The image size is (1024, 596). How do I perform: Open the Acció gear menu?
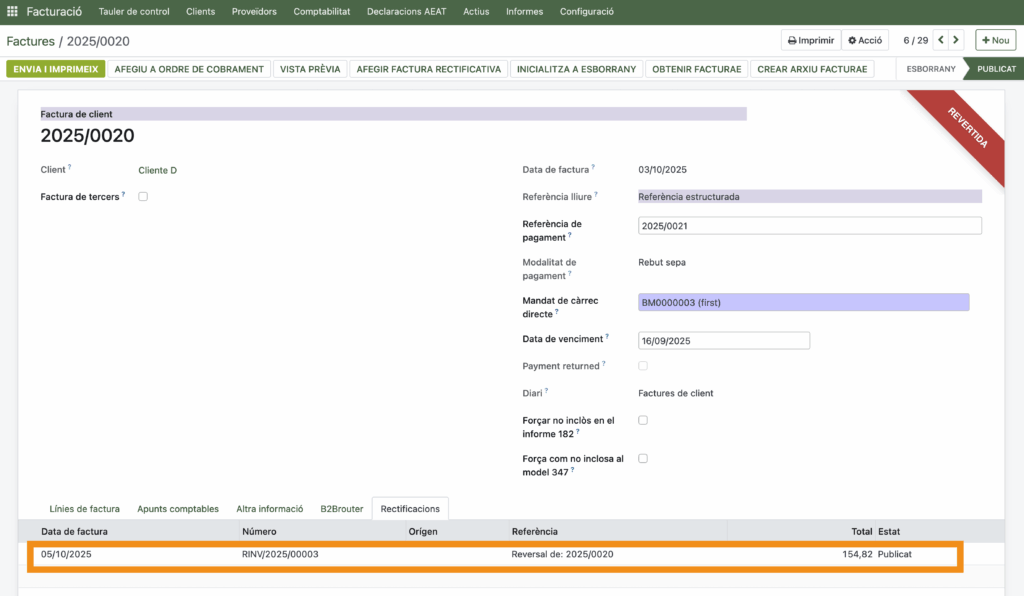pos(865,40)
